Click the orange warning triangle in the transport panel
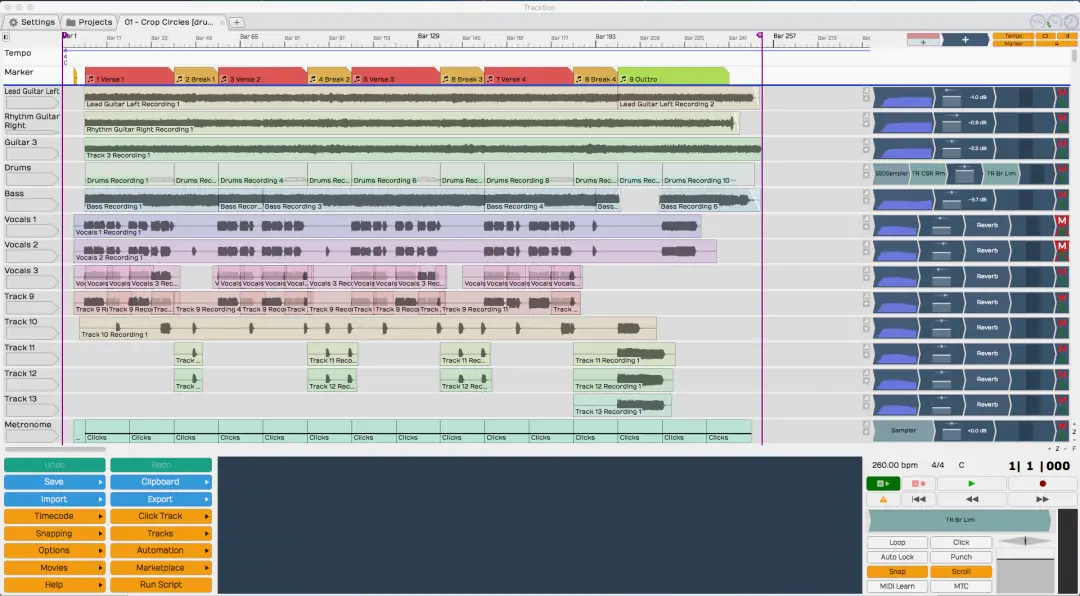Screen dimensions: 1080x596 (x=884, y=498)
